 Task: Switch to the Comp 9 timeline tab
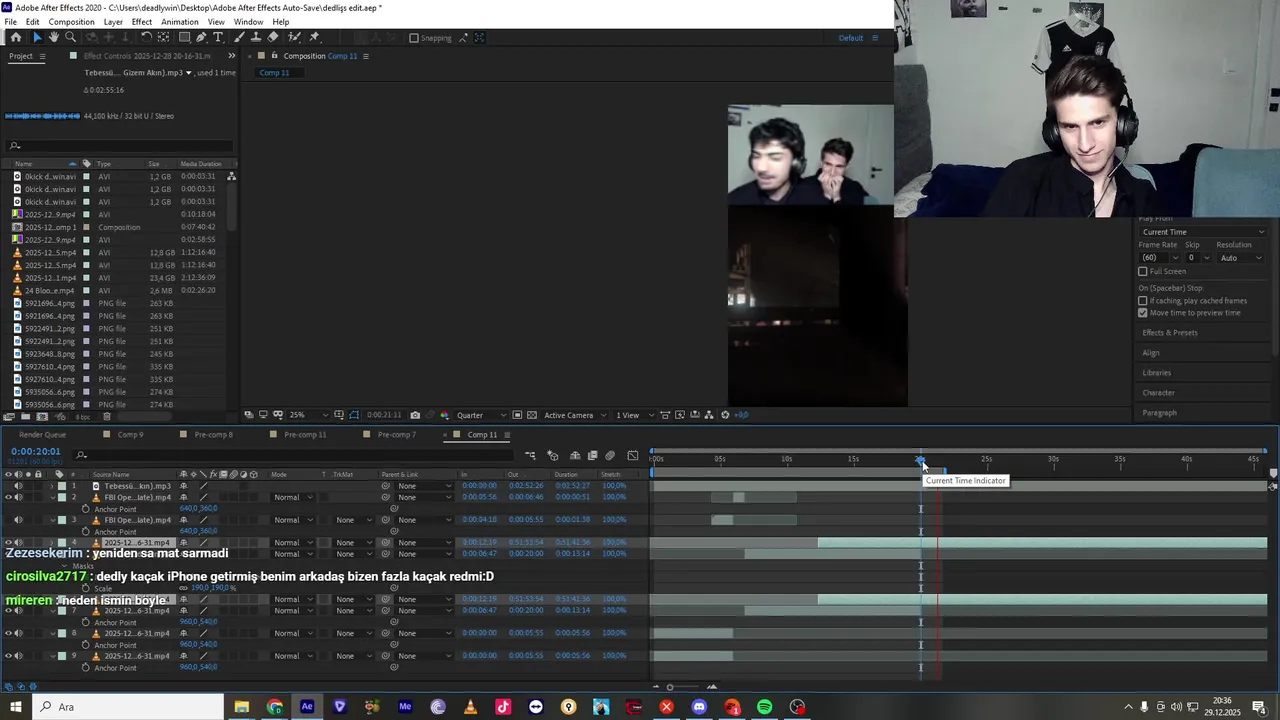130,435
